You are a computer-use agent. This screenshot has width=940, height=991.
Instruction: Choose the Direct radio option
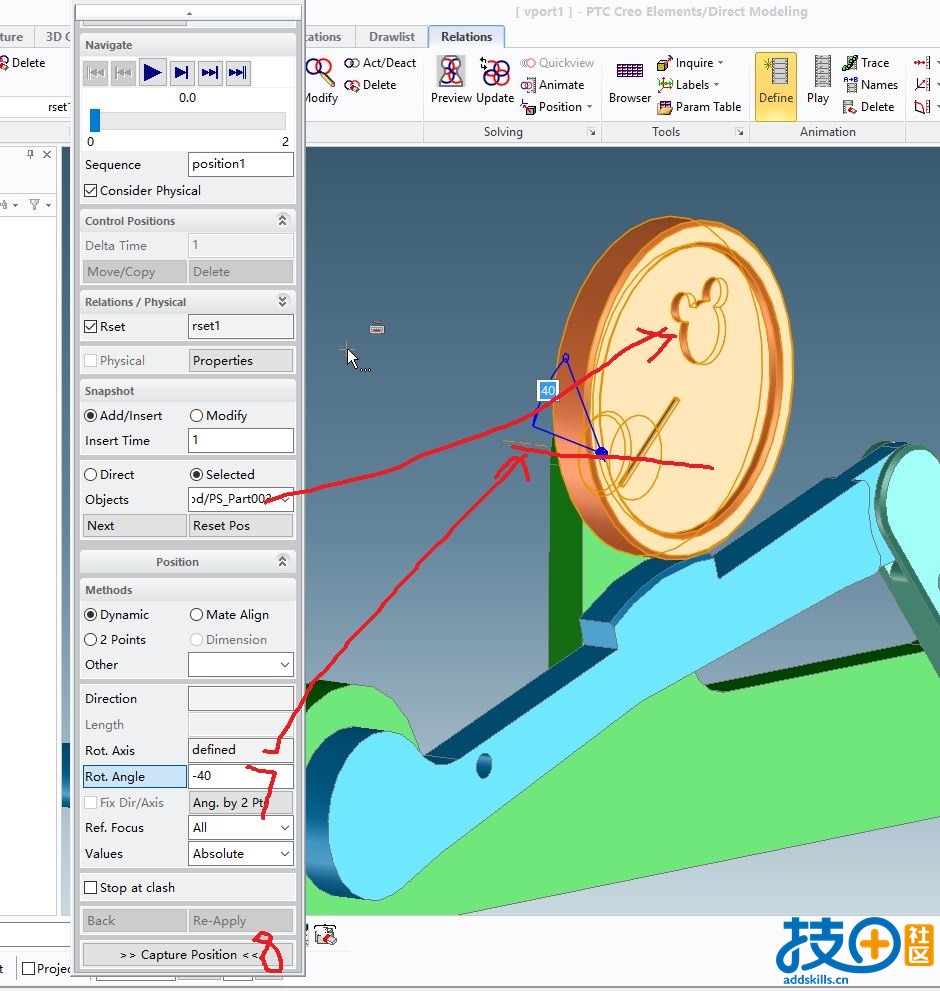click(91, 475)
